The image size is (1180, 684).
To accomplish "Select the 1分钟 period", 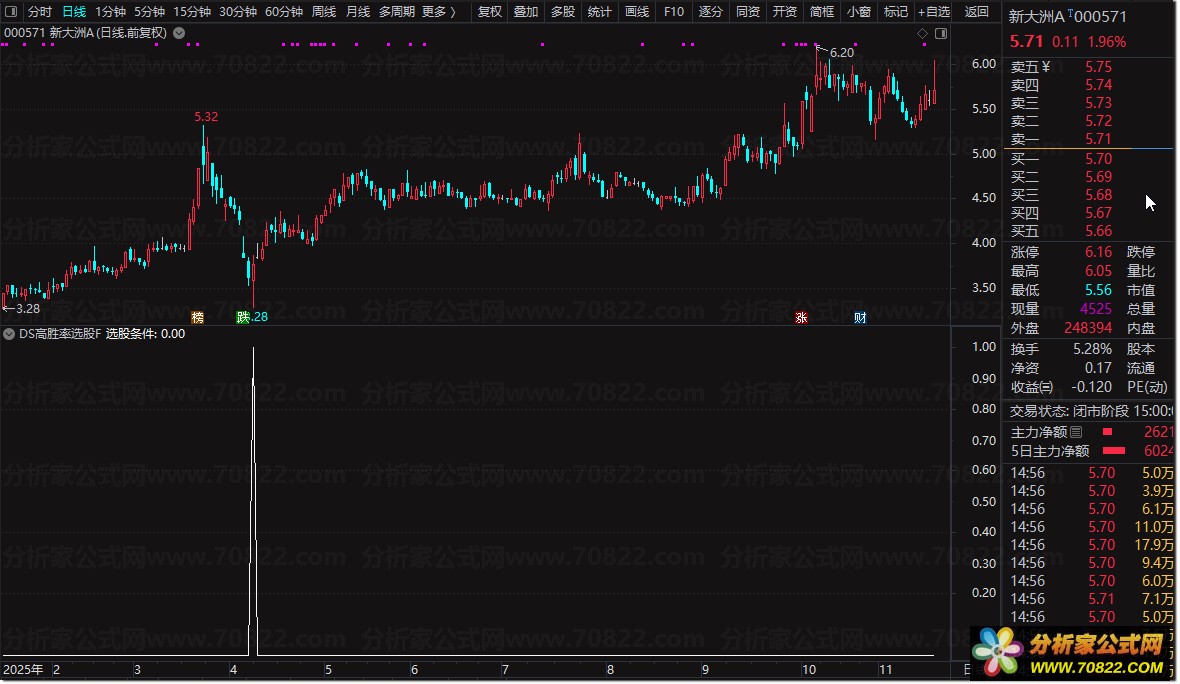I will click(x=110, y=11).
